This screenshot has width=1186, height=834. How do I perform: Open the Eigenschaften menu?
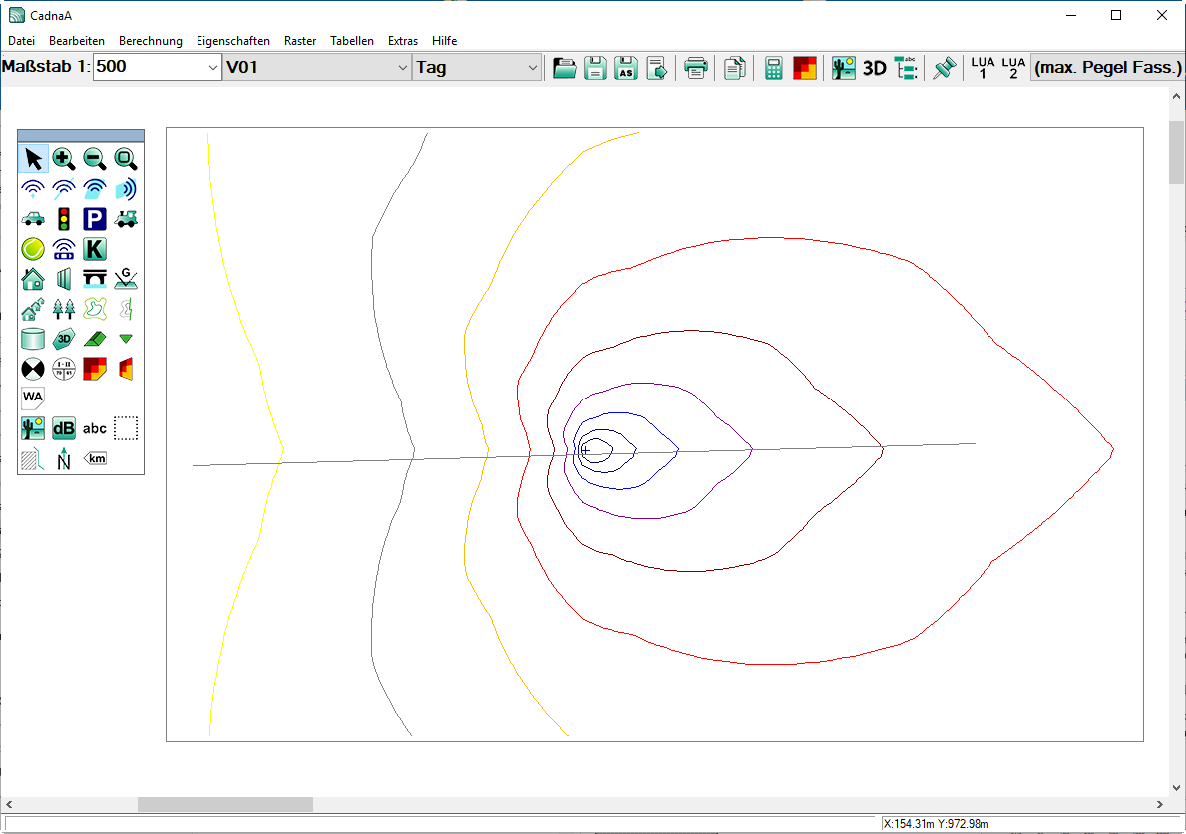[x=233, y=41]
